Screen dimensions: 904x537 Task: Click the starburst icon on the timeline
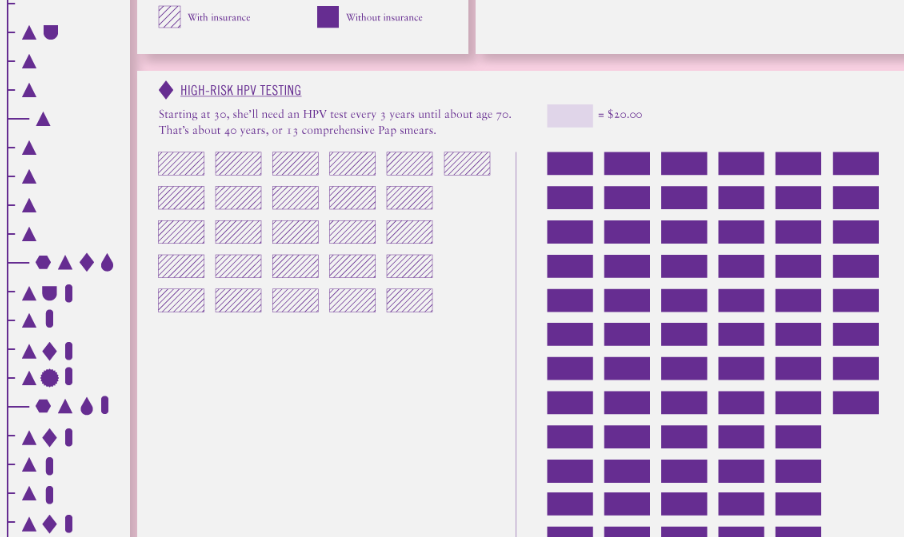tap(49, 377)
